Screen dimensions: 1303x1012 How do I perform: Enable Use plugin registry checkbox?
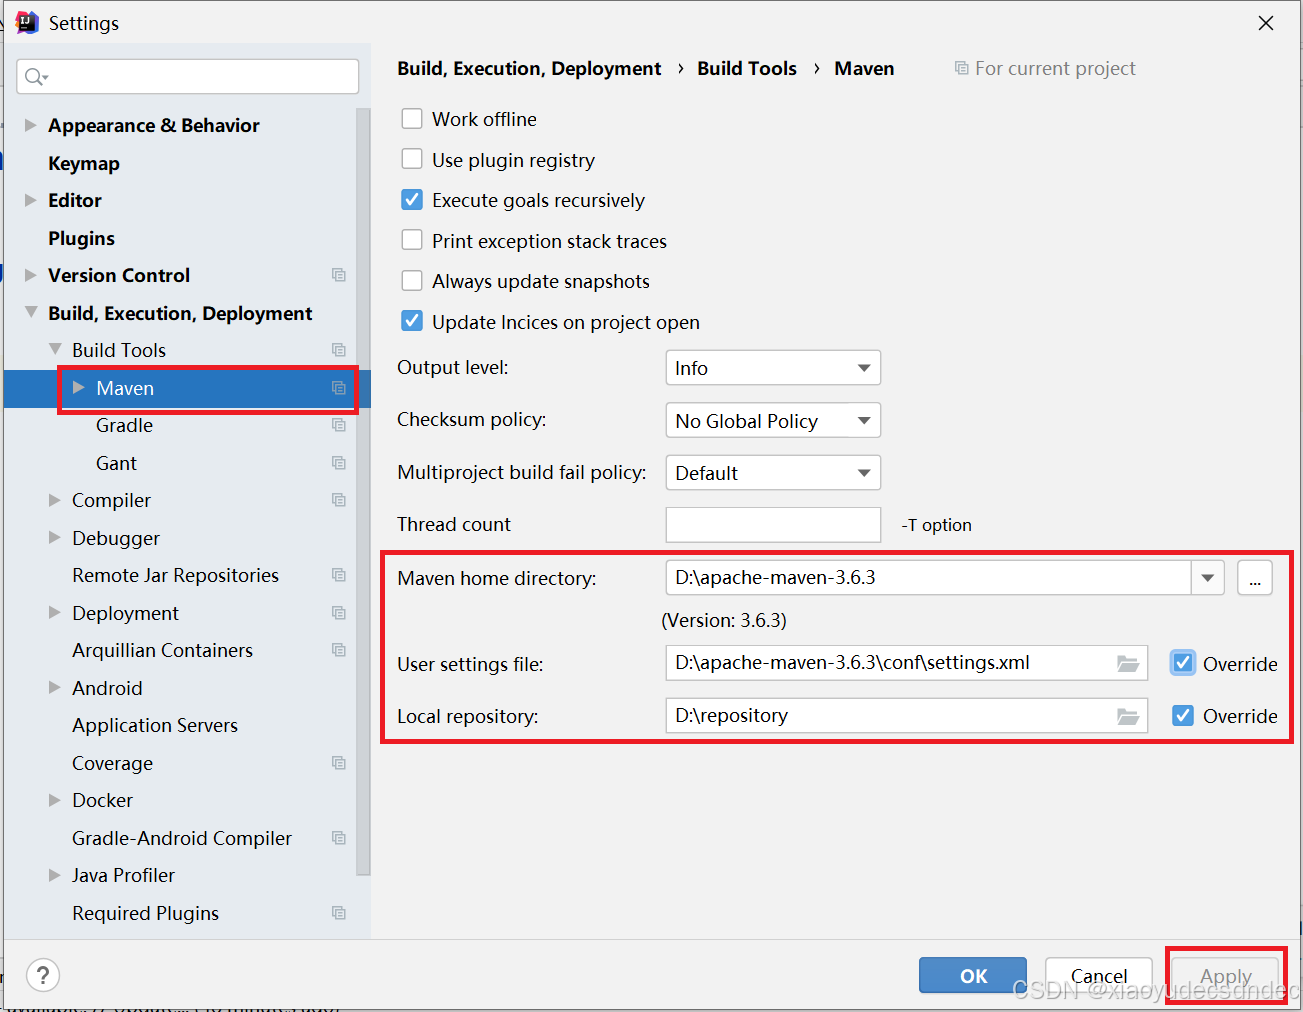[x=412, y=159]
